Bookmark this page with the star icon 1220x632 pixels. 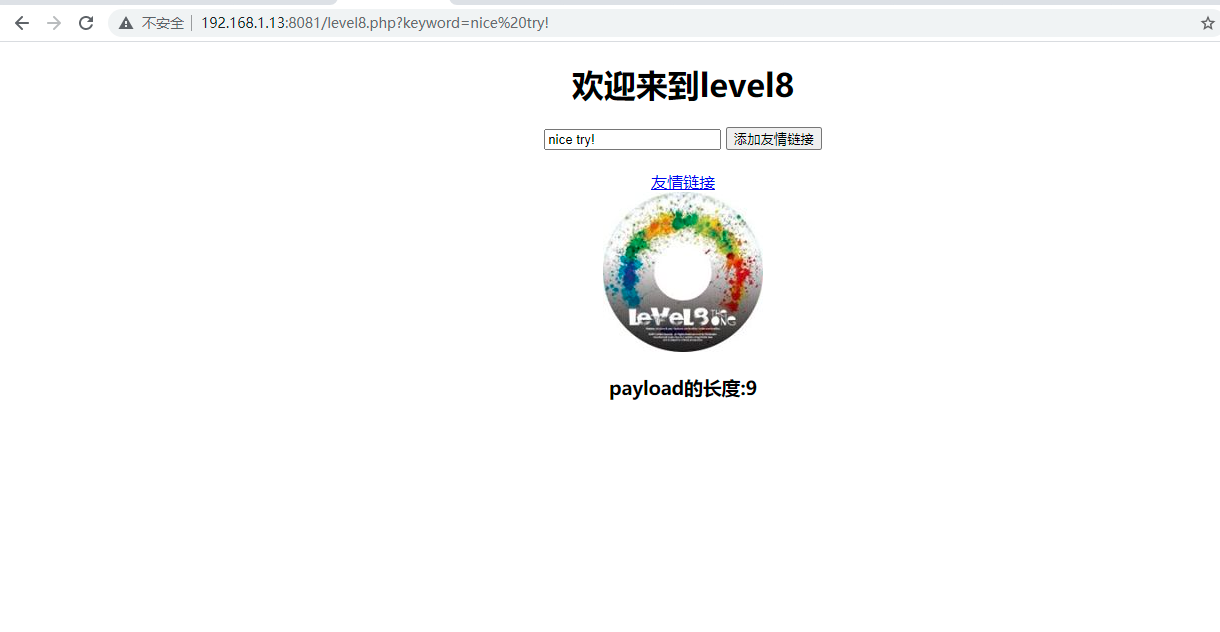point(1207,23)
